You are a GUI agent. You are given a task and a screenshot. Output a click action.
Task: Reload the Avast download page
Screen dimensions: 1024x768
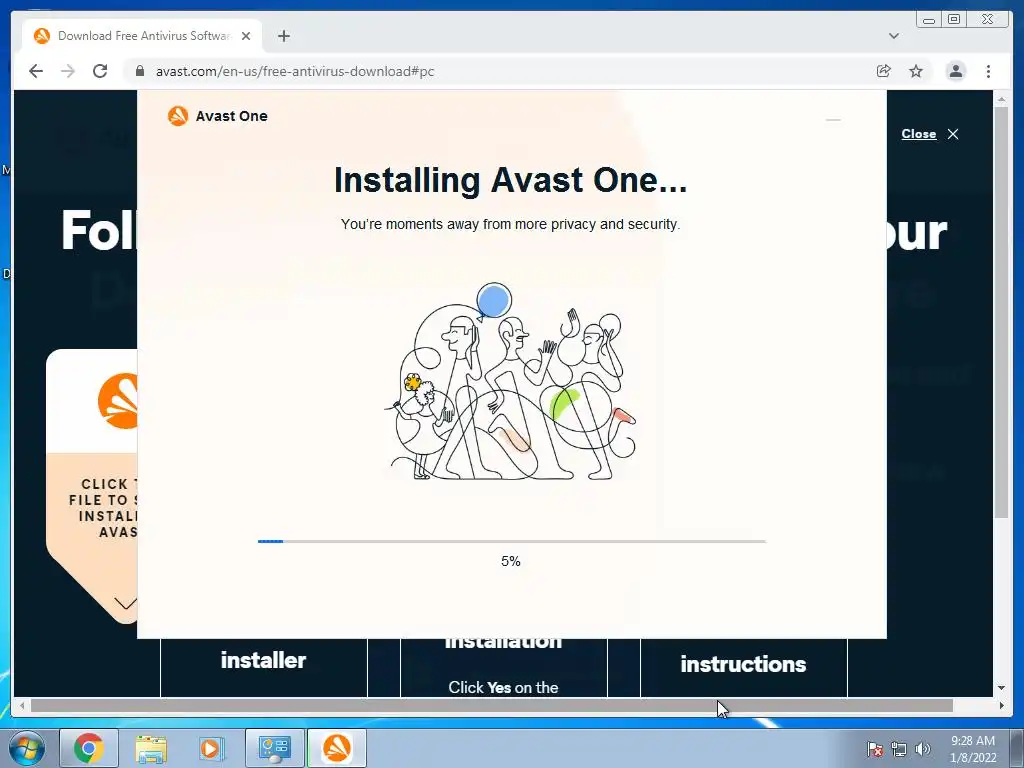point(100,71)
